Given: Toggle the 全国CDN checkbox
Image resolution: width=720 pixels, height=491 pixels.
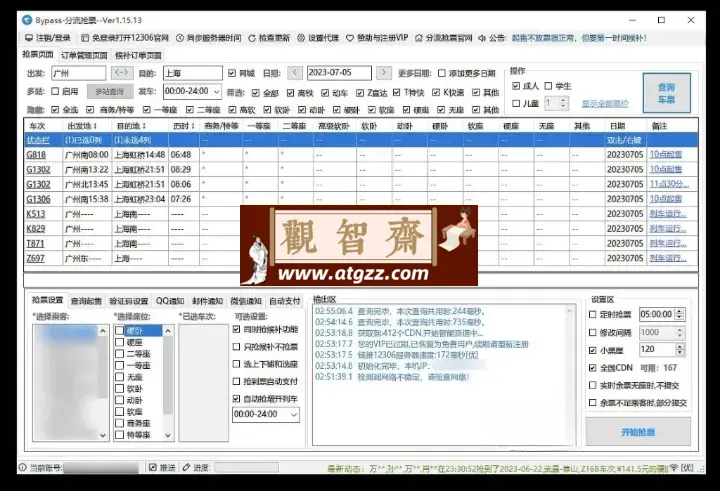Looking at the screenshot, I should (x=593, y=368).
